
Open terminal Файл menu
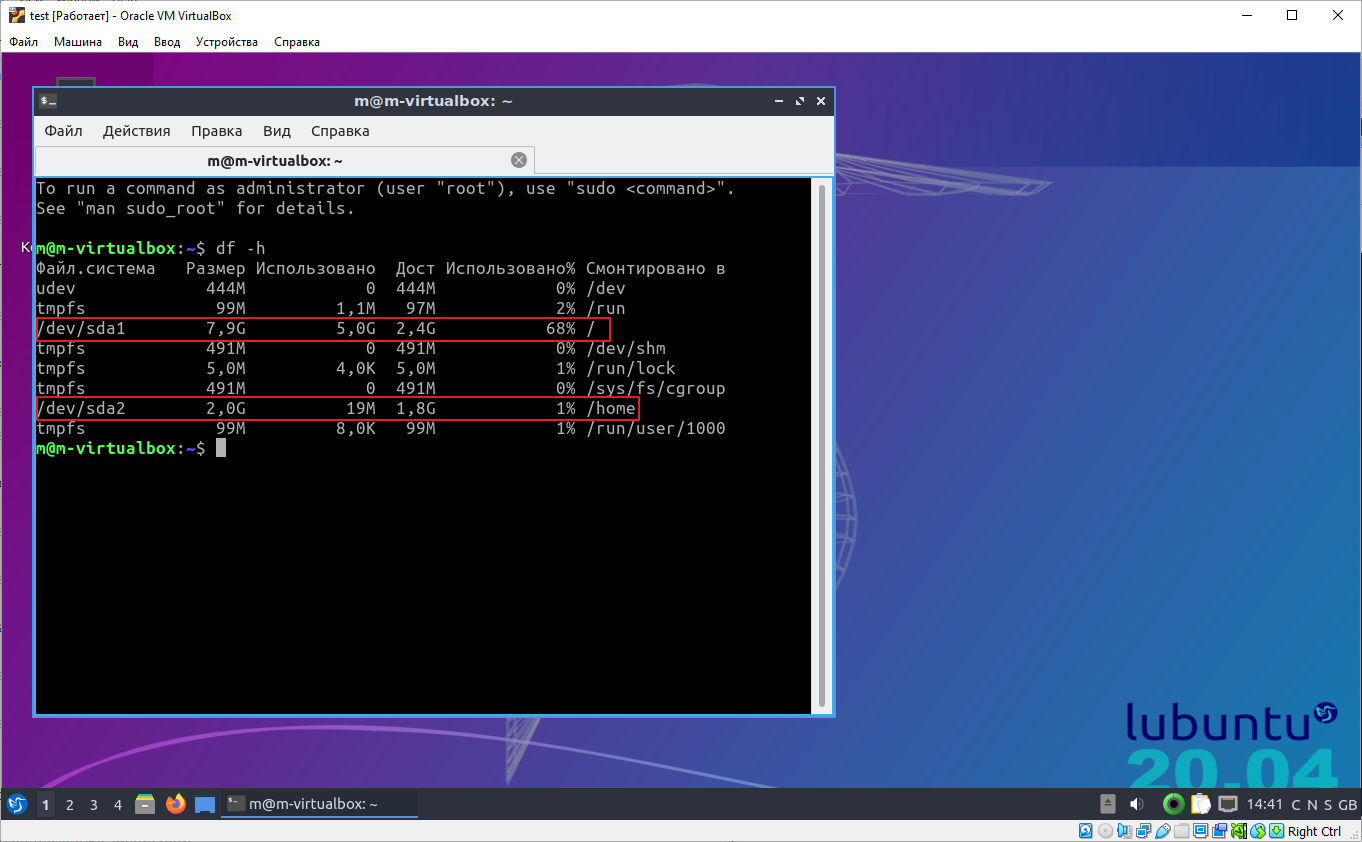tap(63, 131)
